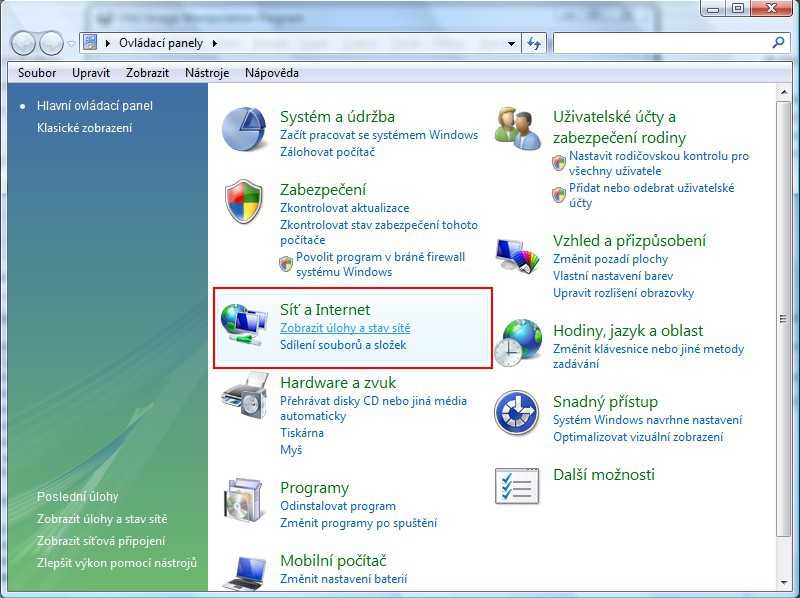Open the Zabezpečení heading

point(323,189)
